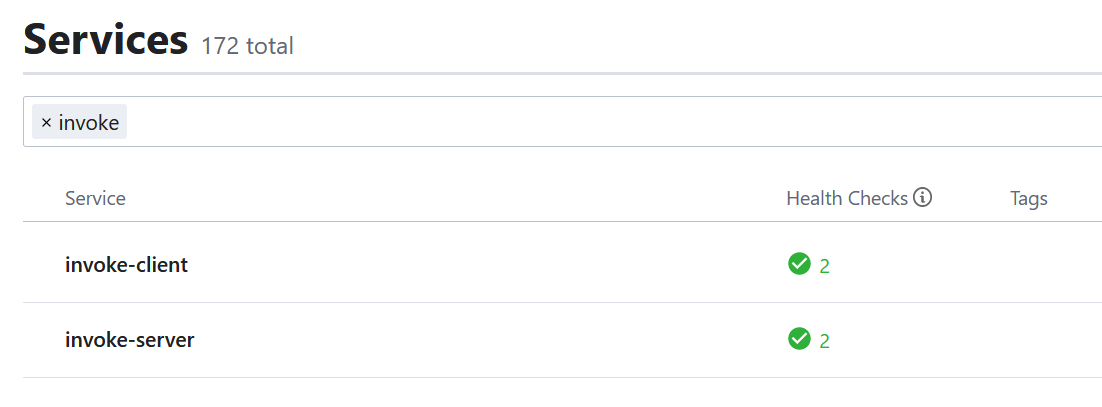Image resolution: width=1102 pixels, height=407 pixels.
Task: Click the blank space between invoke-server and its health check
Action: pos(480,340)
